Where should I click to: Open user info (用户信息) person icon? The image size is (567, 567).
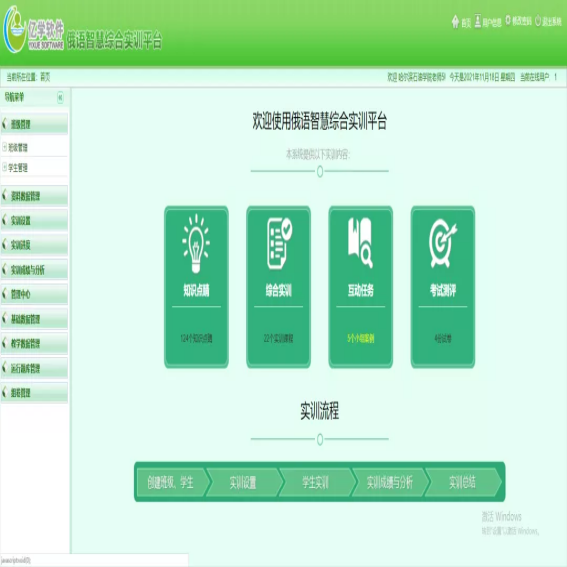tap(478, 21)
